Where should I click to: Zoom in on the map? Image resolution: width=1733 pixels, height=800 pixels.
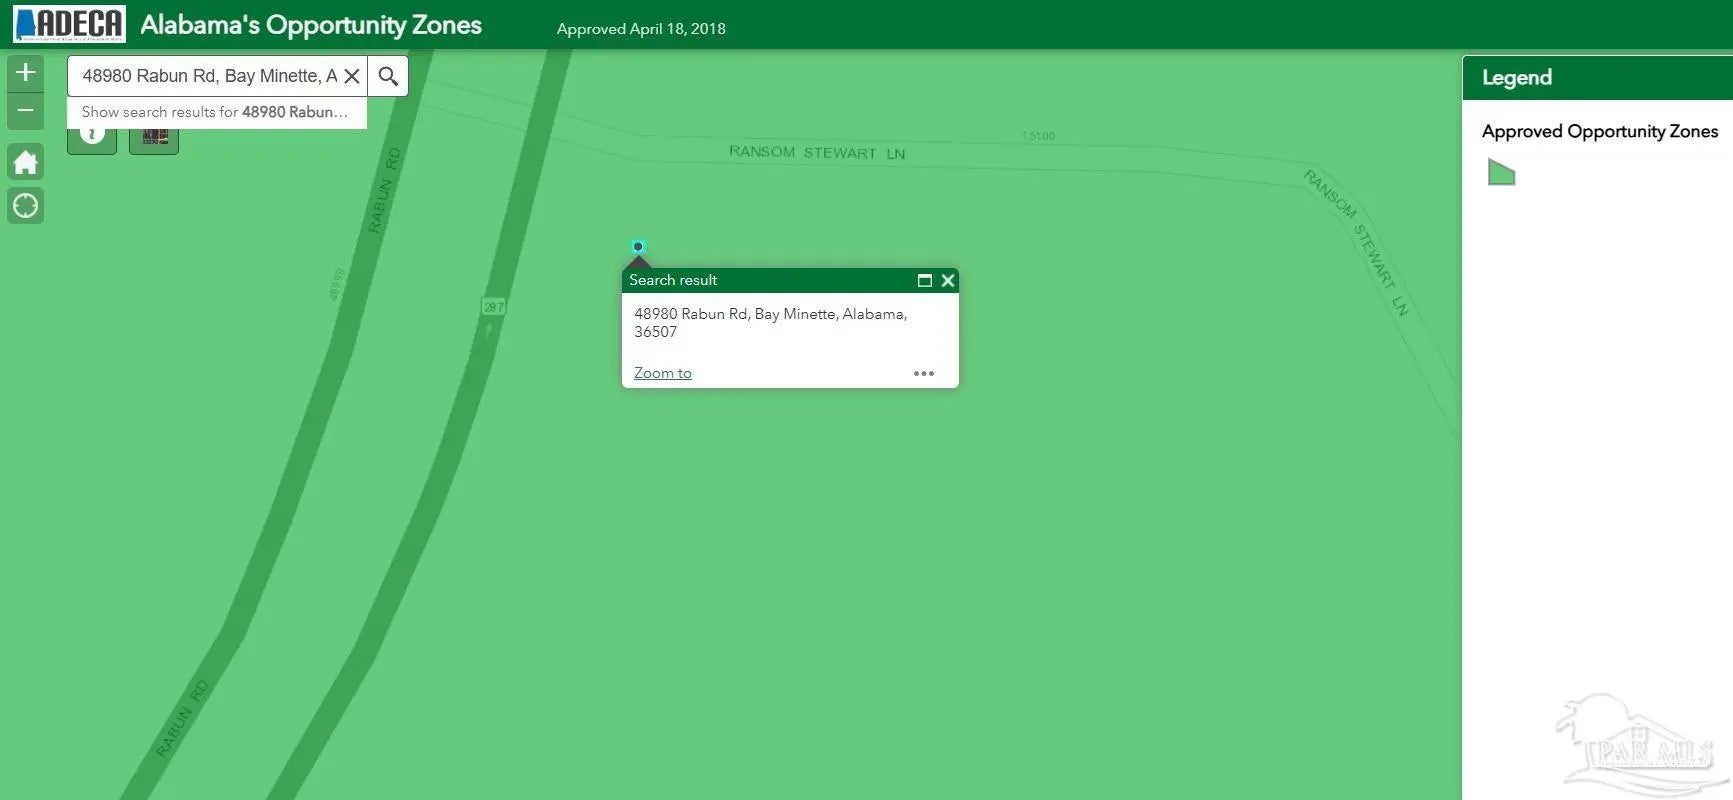point(25,72)
